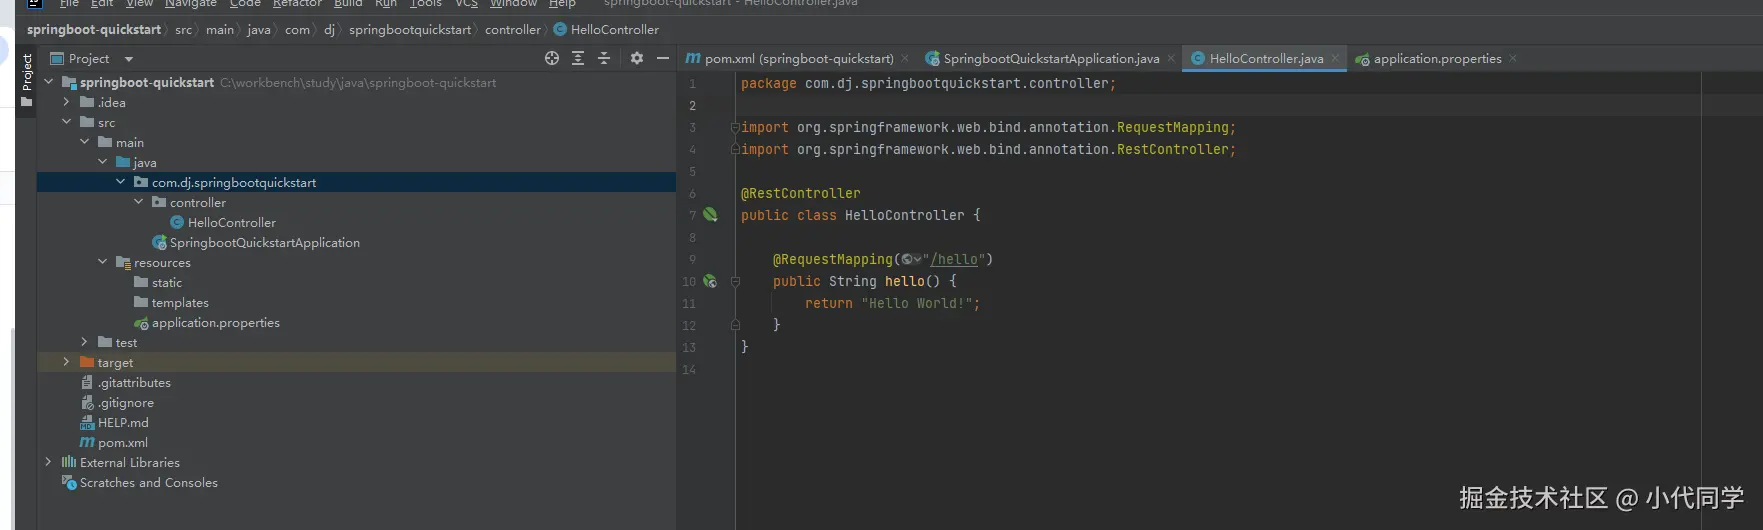Collapse the com.dj.springbootquickstart package
Image resolution: width=1763 pixels, height=530 pixels.
pyautogui.click(x=120, y=182)
